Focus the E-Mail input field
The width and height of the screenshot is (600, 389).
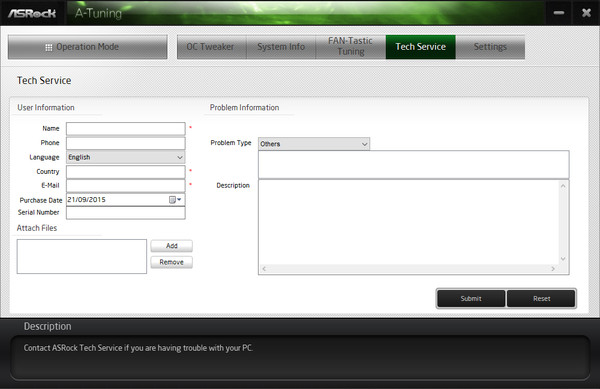[126, 186]
